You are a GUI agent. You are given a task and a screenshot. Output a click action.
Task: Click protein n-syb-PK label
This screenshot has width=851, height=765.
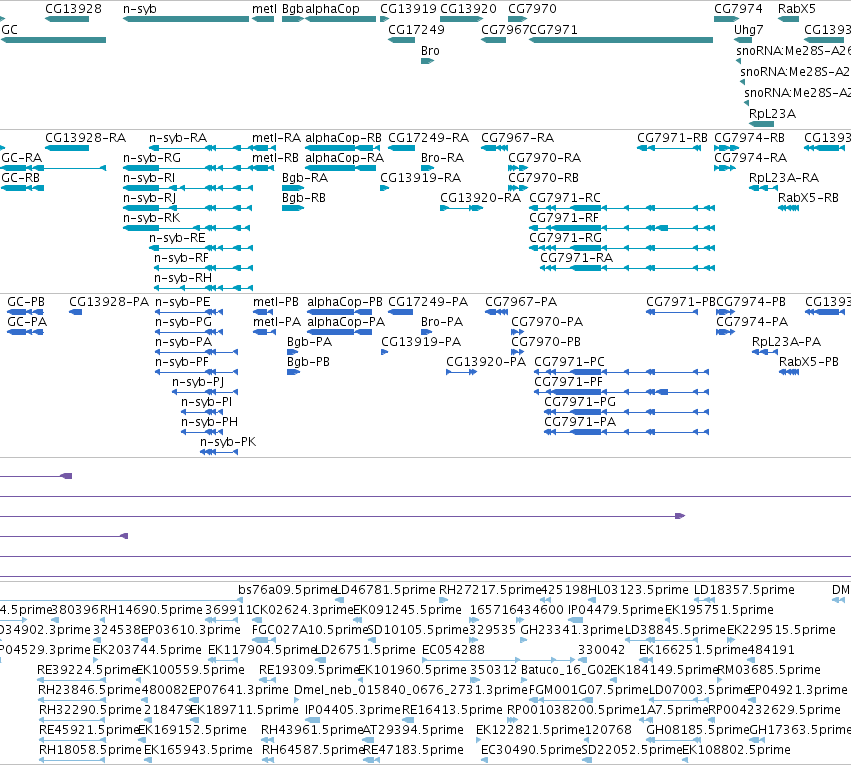point(228,442)
